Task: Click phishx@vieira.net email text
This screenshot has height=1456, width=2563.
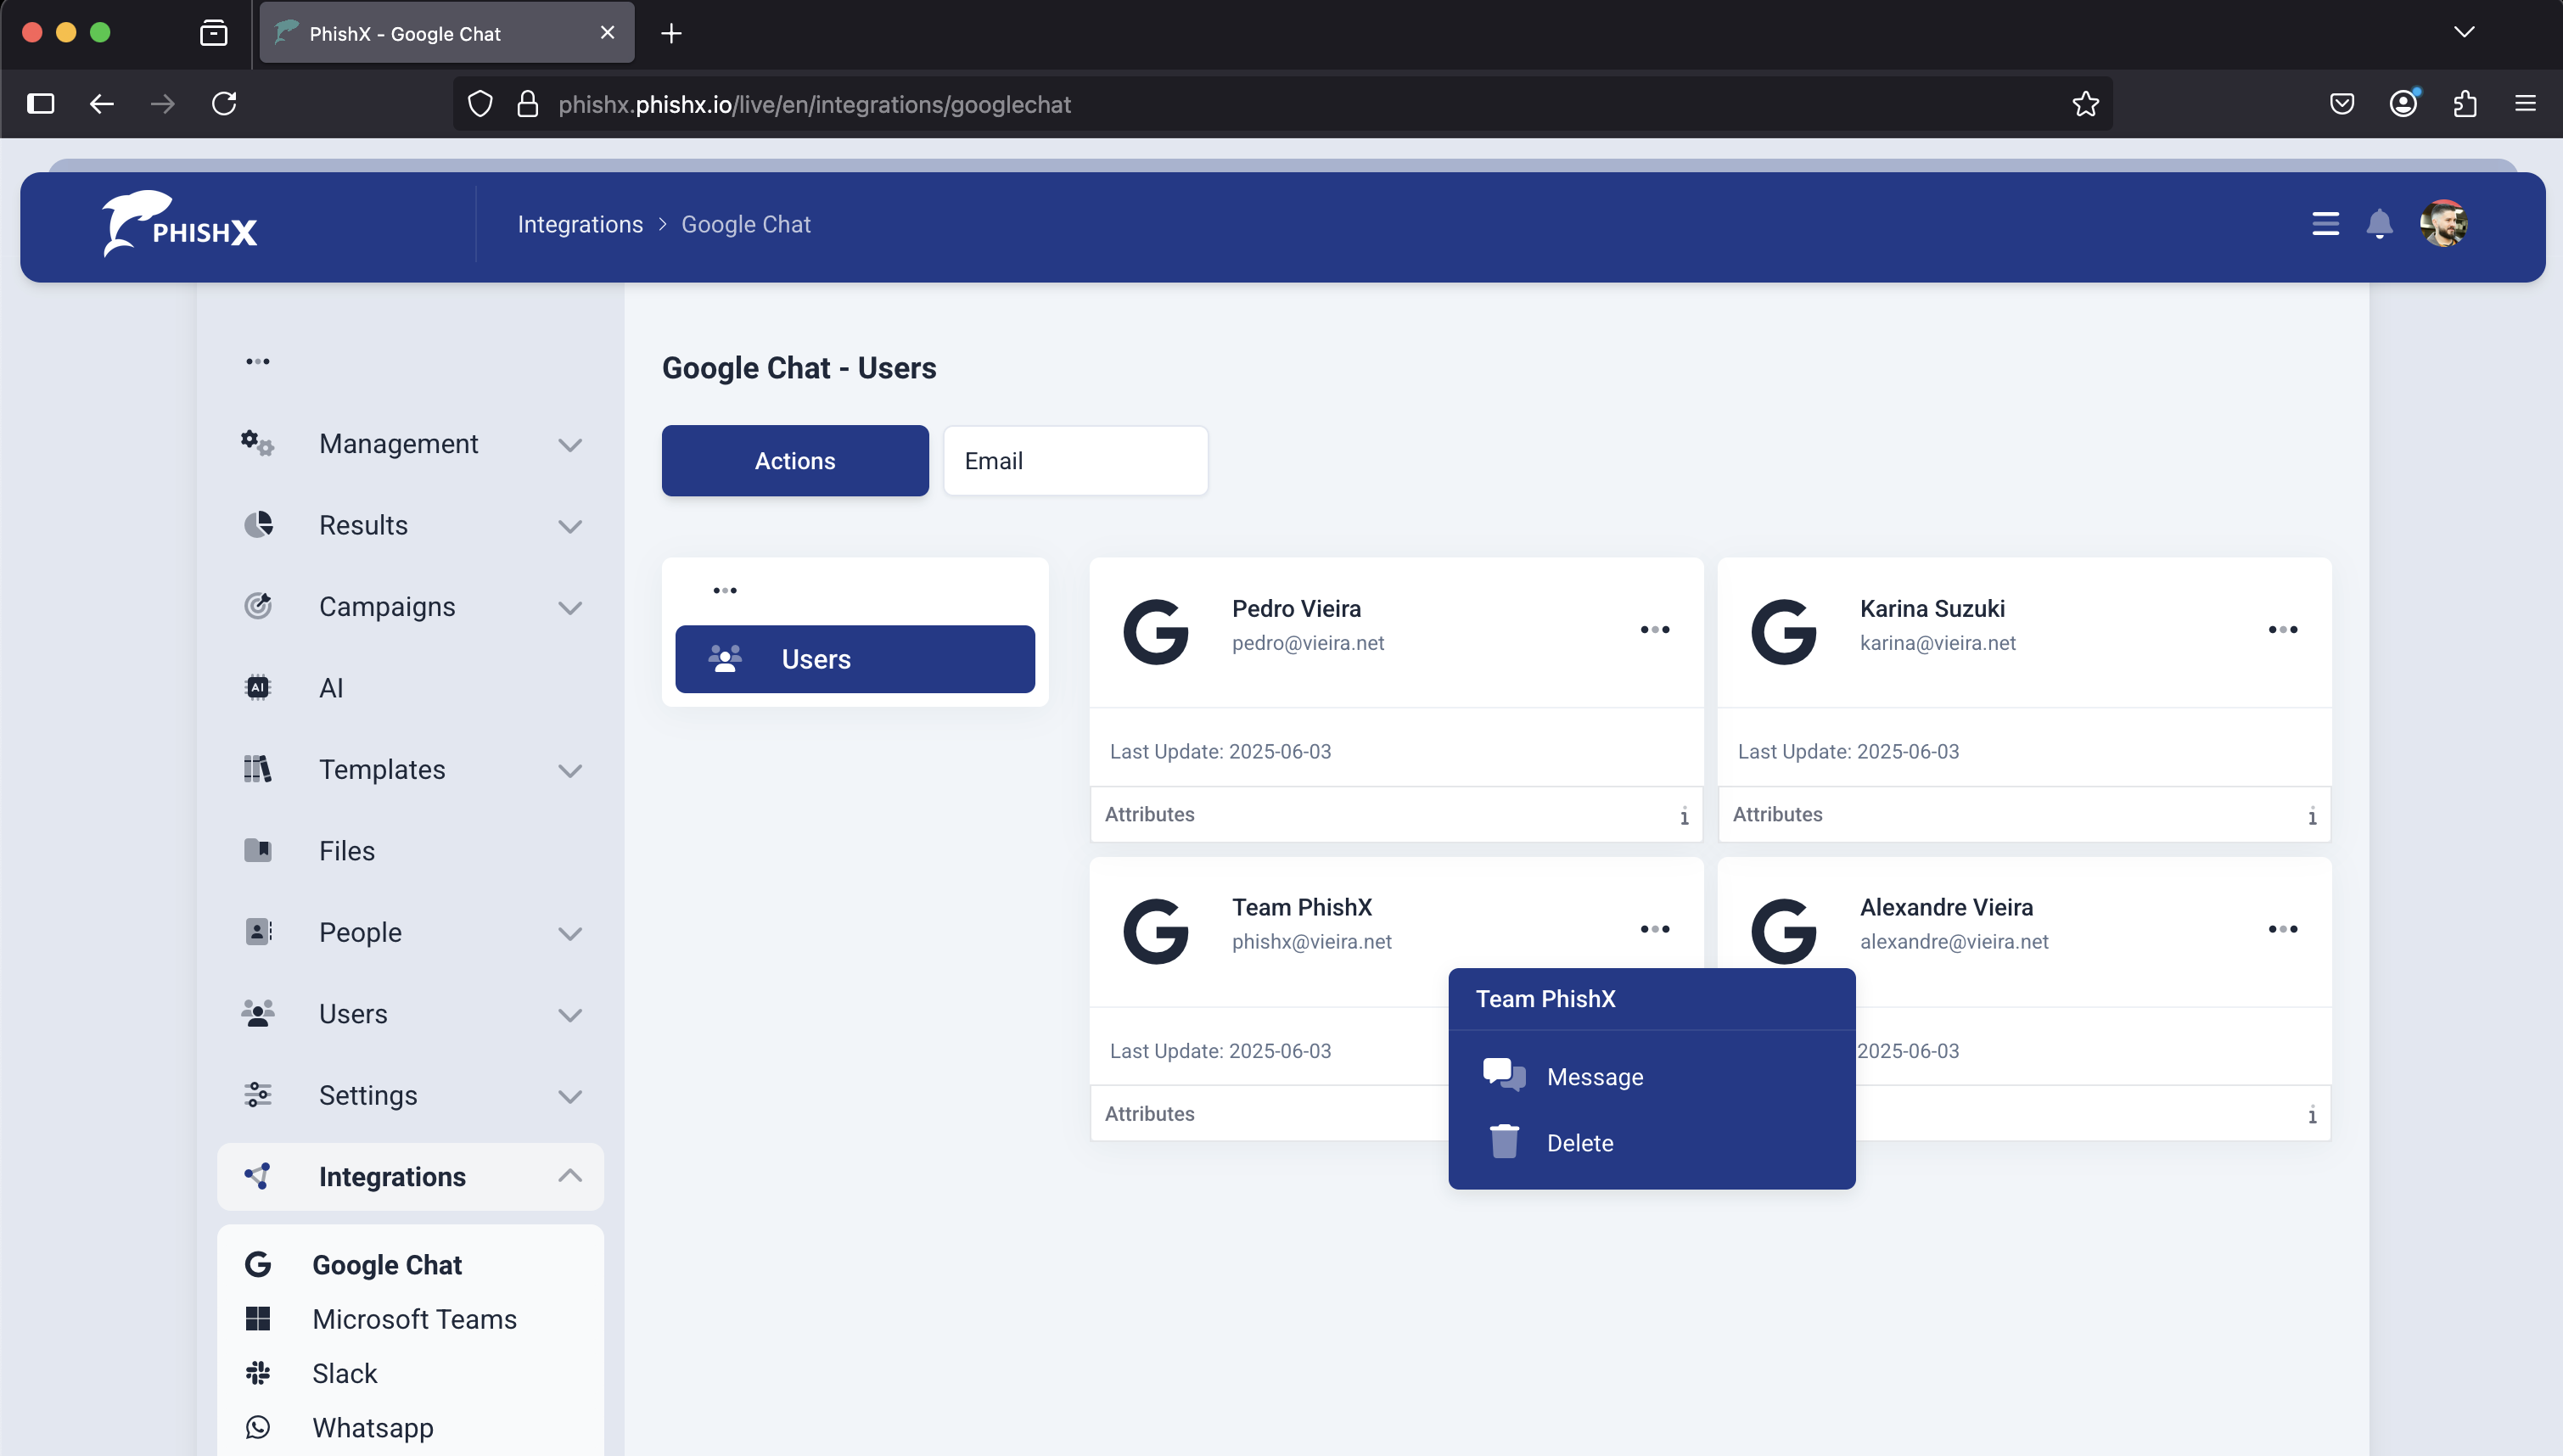Action: click(x=1311, y=942)
